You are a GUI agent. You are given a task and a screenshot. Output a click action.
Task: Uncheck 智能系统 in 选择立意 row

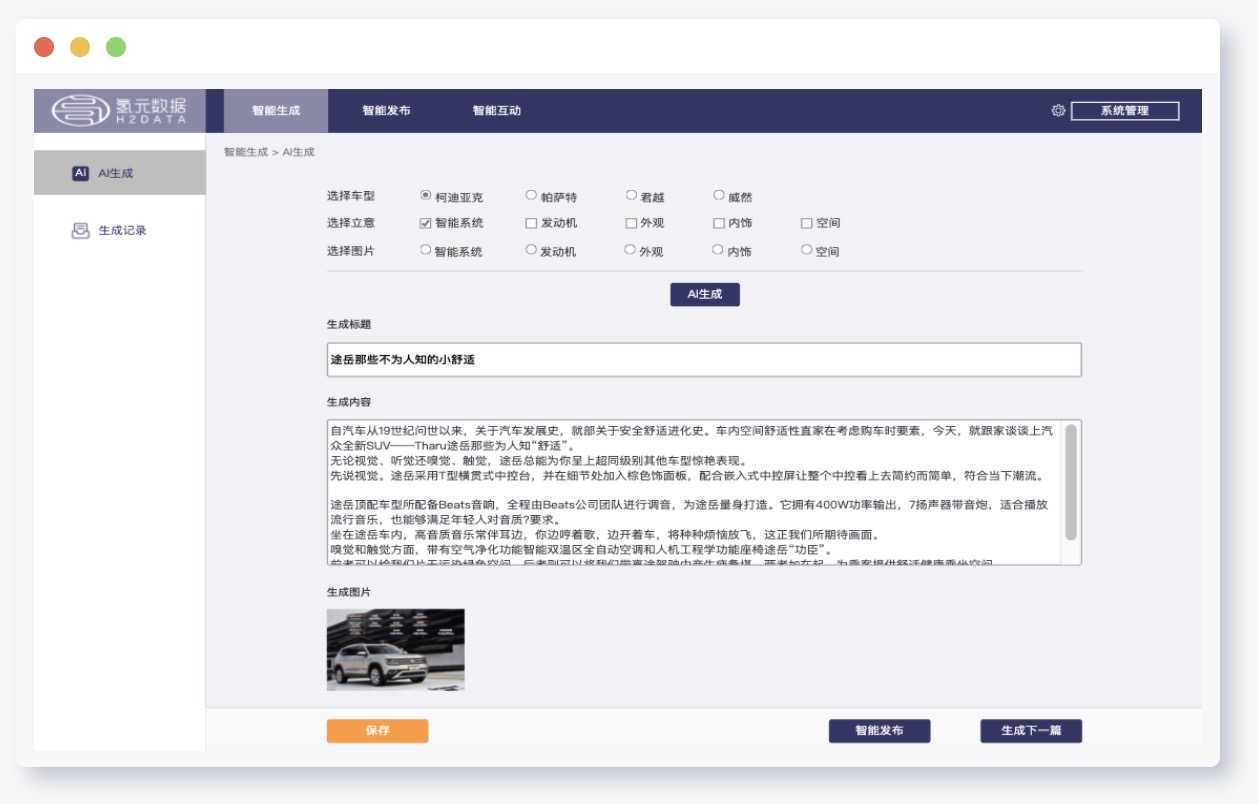[425, 223]
